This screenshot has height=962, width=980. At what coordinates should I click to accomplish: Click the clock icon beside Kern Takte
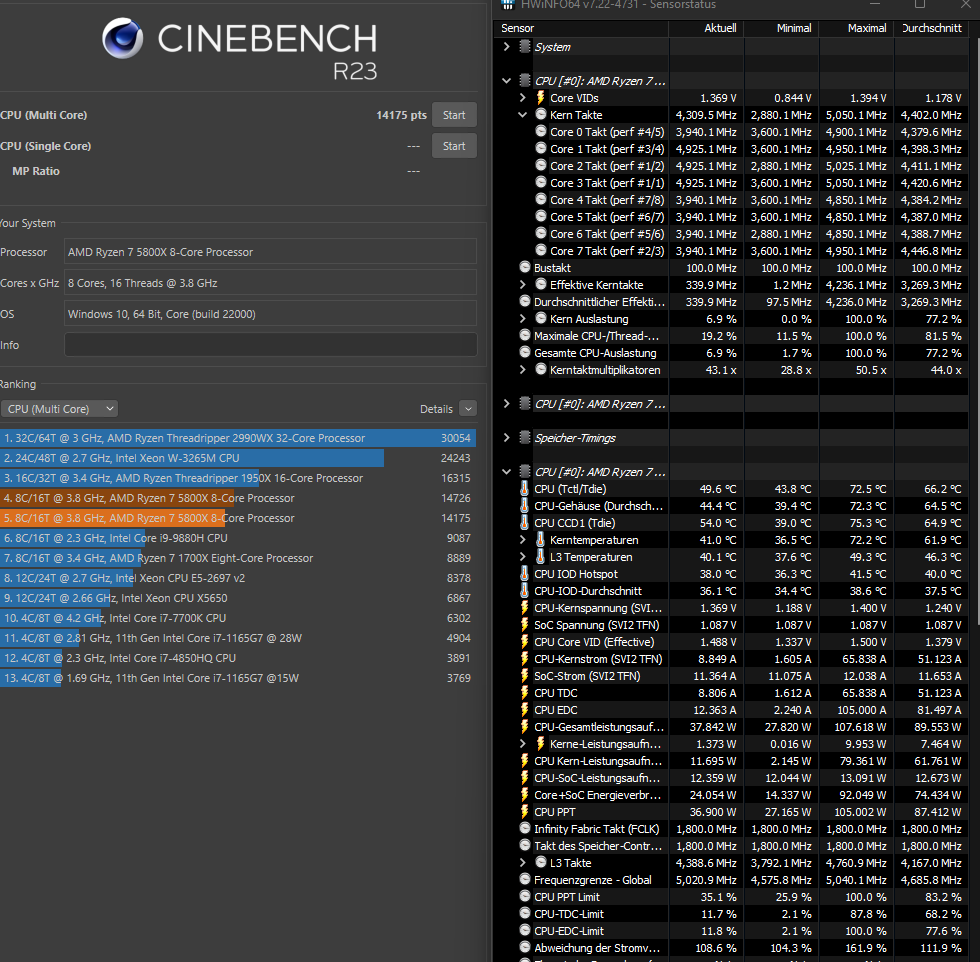tap(541, 114)
